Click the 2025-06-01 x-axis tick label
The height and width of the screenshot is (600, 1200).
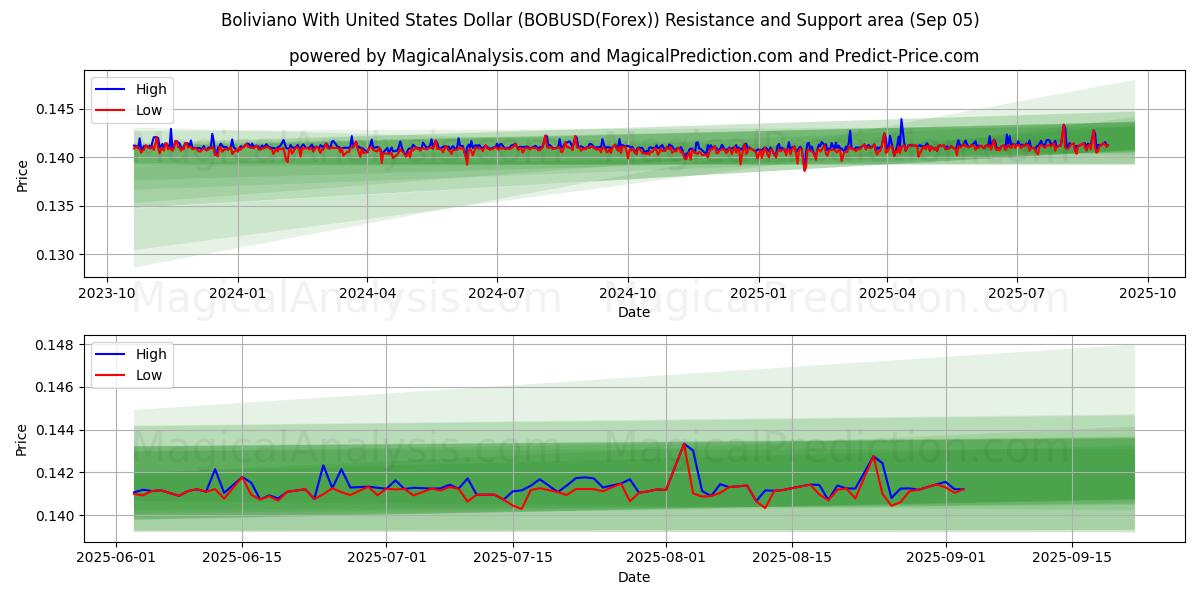tap(116, 558)
